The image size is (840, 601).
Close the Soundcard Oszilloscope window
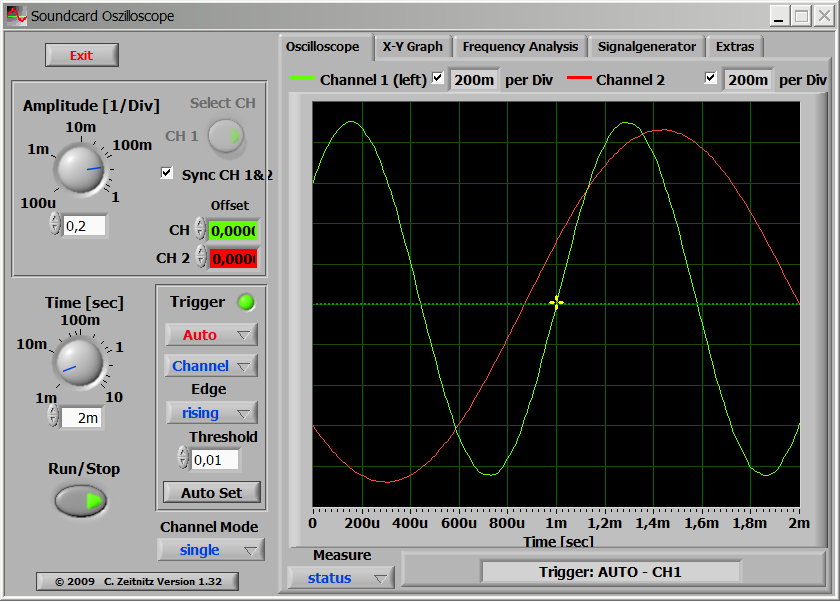(824, 16)
